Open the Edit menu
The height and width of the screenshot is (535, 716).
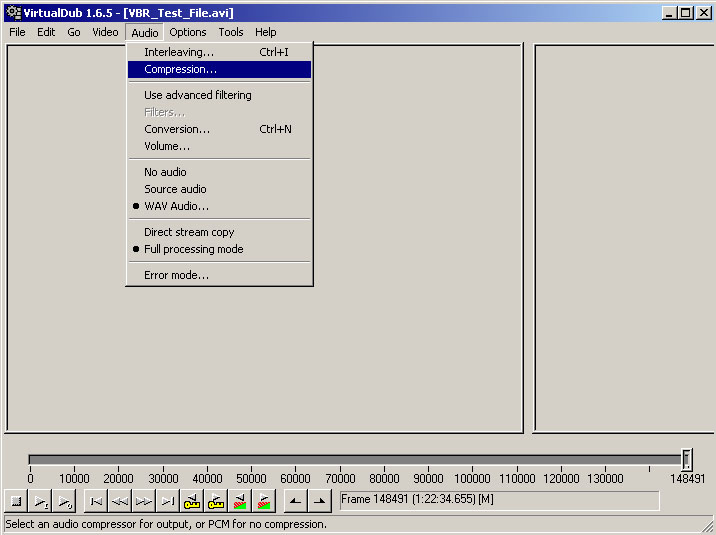pos(46,32)
